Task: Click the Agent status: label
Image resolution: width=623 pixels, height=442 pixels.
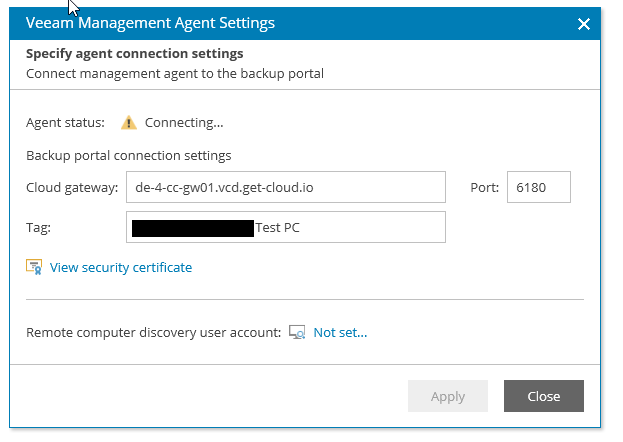Action: tap(65, 122)
